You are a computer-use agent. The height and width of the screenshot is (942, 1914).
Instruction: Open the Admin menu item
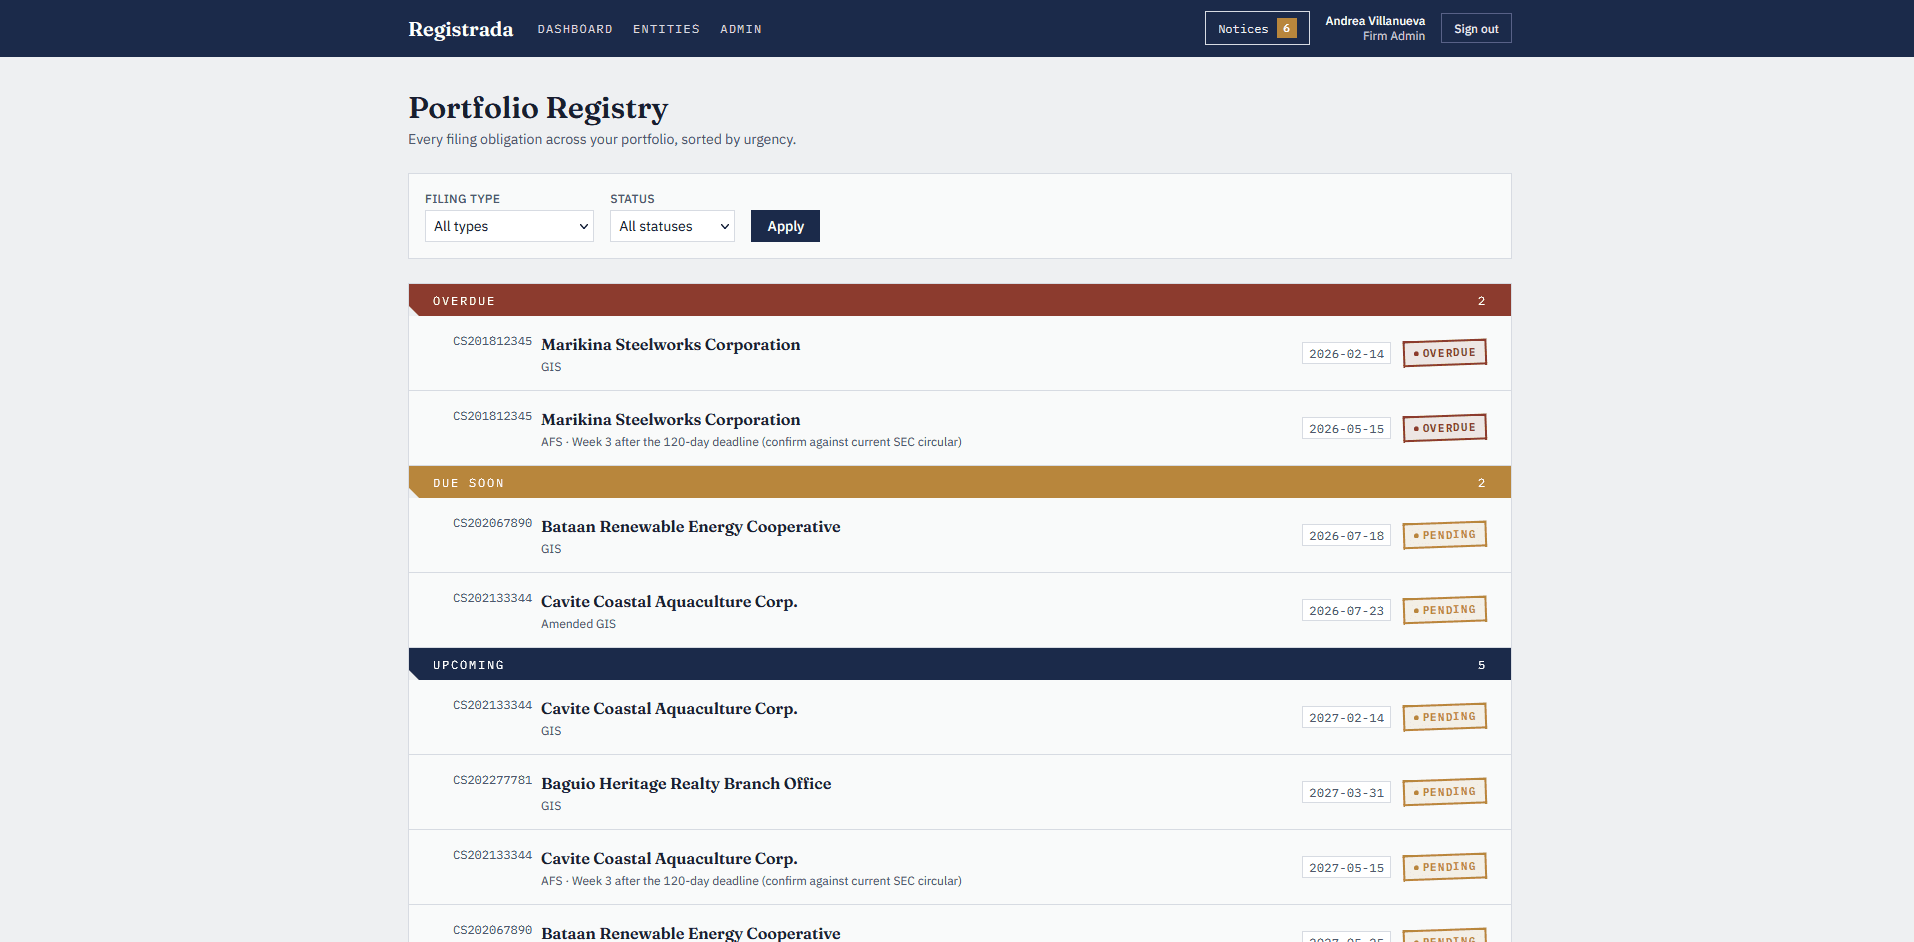point(741,29)
